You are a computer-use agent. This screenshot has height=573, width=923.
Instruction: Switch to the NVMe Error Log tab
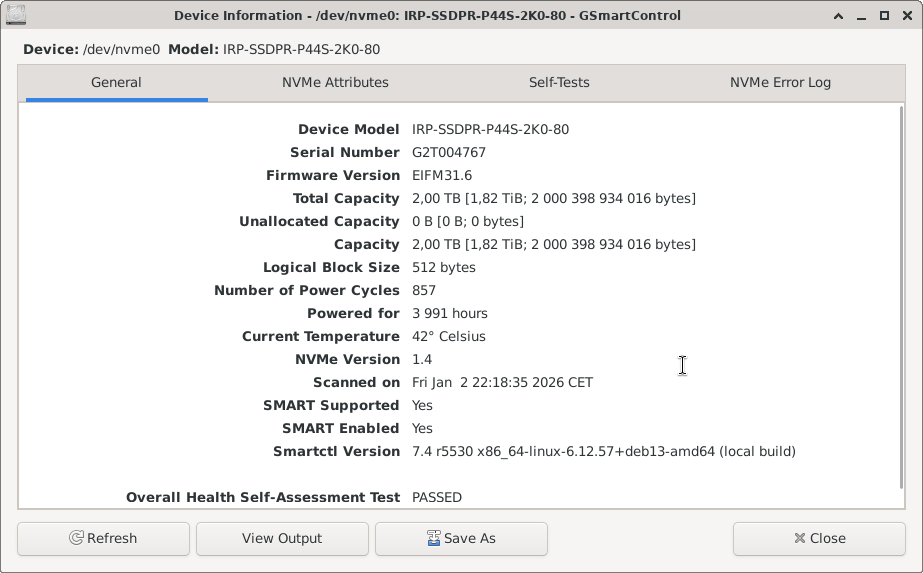coord(780,82)
